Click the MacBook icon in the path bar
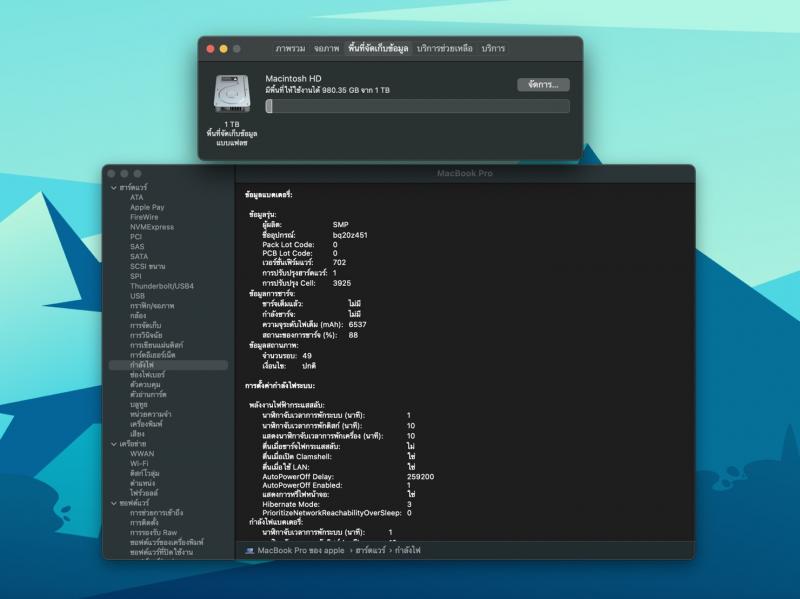 pyautogui.click(x=249, y=551)
